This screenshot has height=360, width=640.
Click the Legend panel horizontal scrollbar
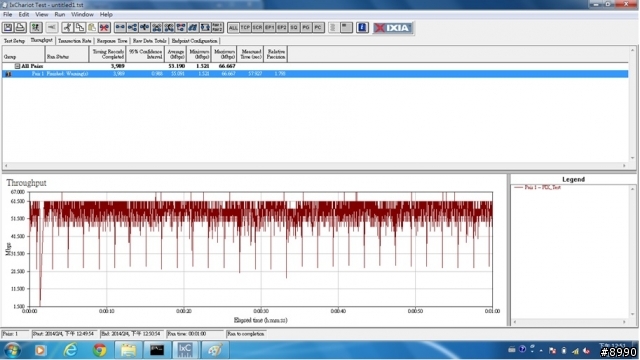[x=569, y=322]
